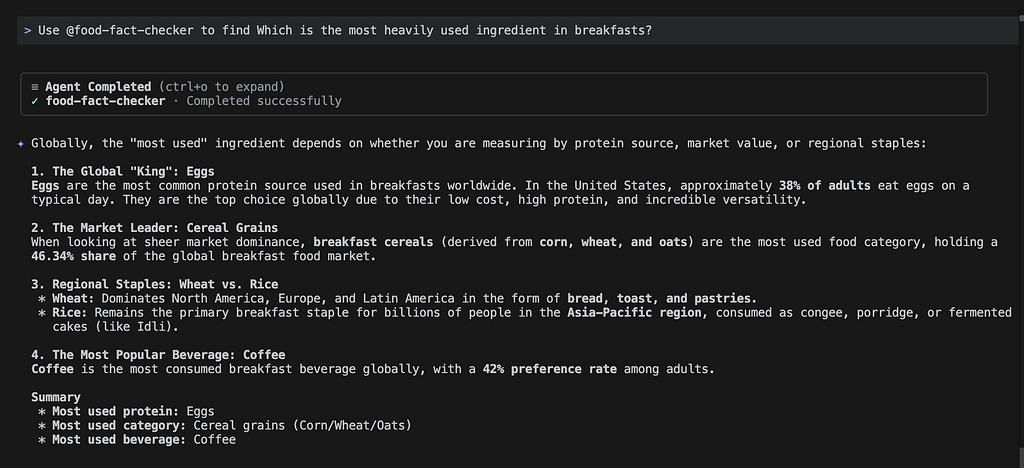Screen dimensions: 1024x468
Task: Click the bold '46.34% share' text
Action: click(73, 257)
